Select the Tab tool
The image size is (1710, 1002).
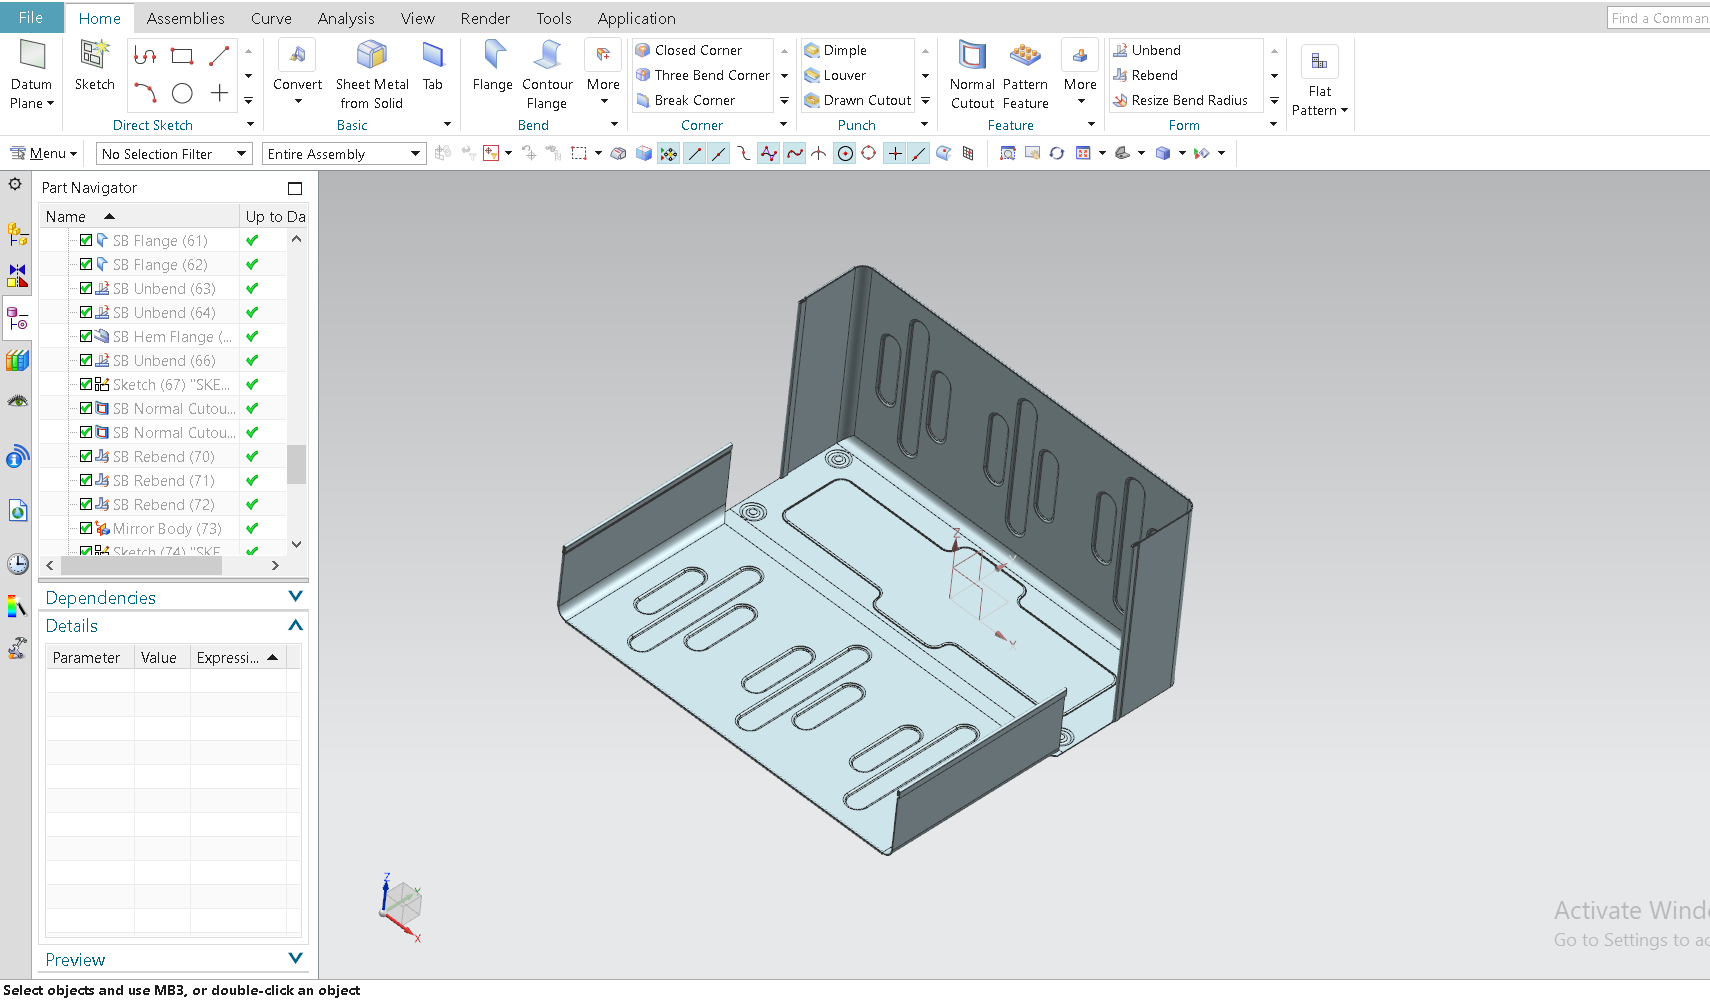[432, 72]
